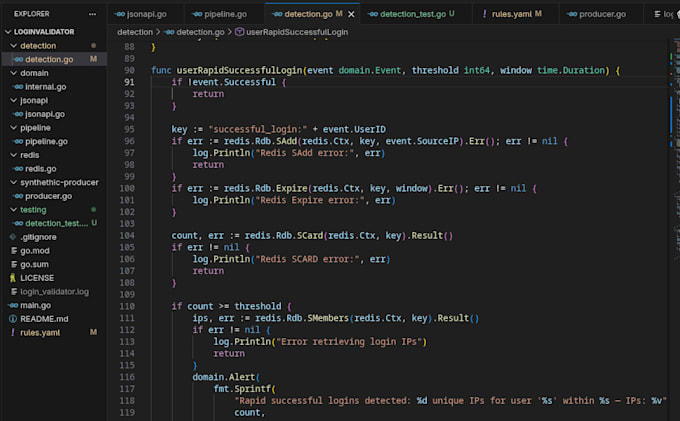The width and height of the screenshot is (680, 421).
Task: Click the userRapidSuccessfulLogin breadcrumb symbol
Action: tap(297, 32)
